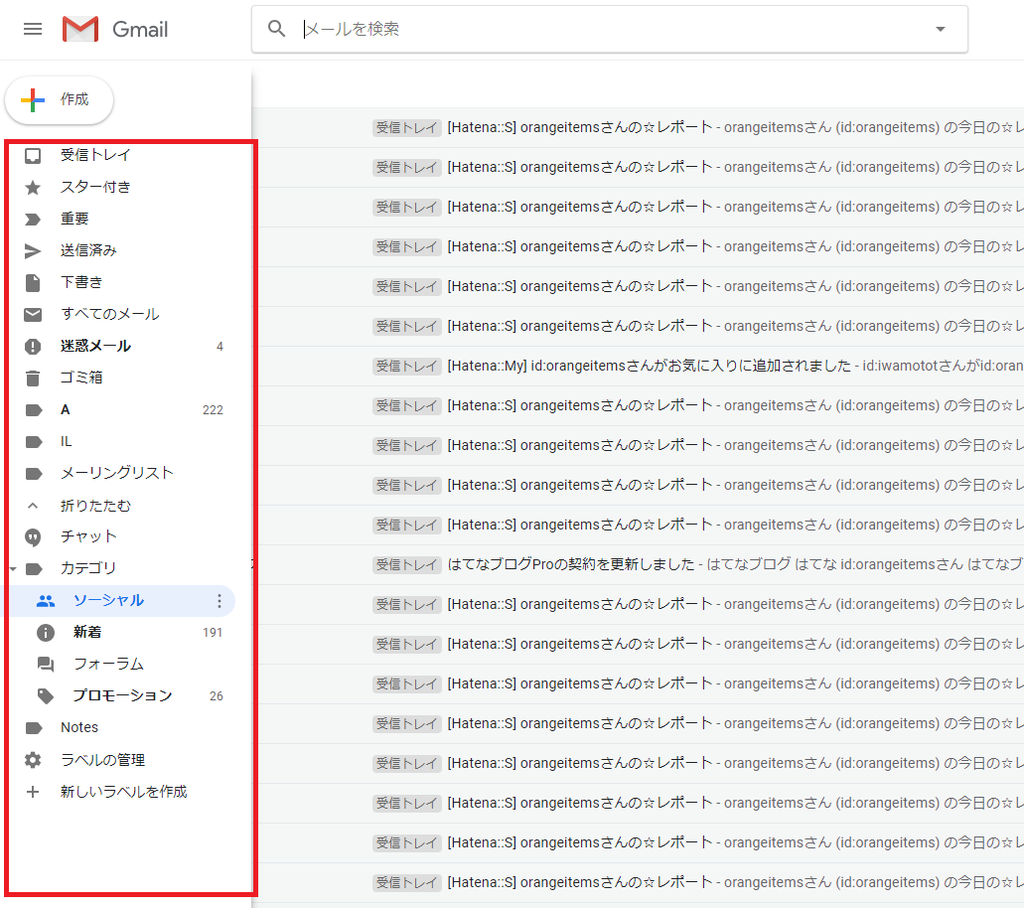This screenshot has width=1024, height=908.
Task: Open the 迷惑メール folder
Action: tap(95, 346)
